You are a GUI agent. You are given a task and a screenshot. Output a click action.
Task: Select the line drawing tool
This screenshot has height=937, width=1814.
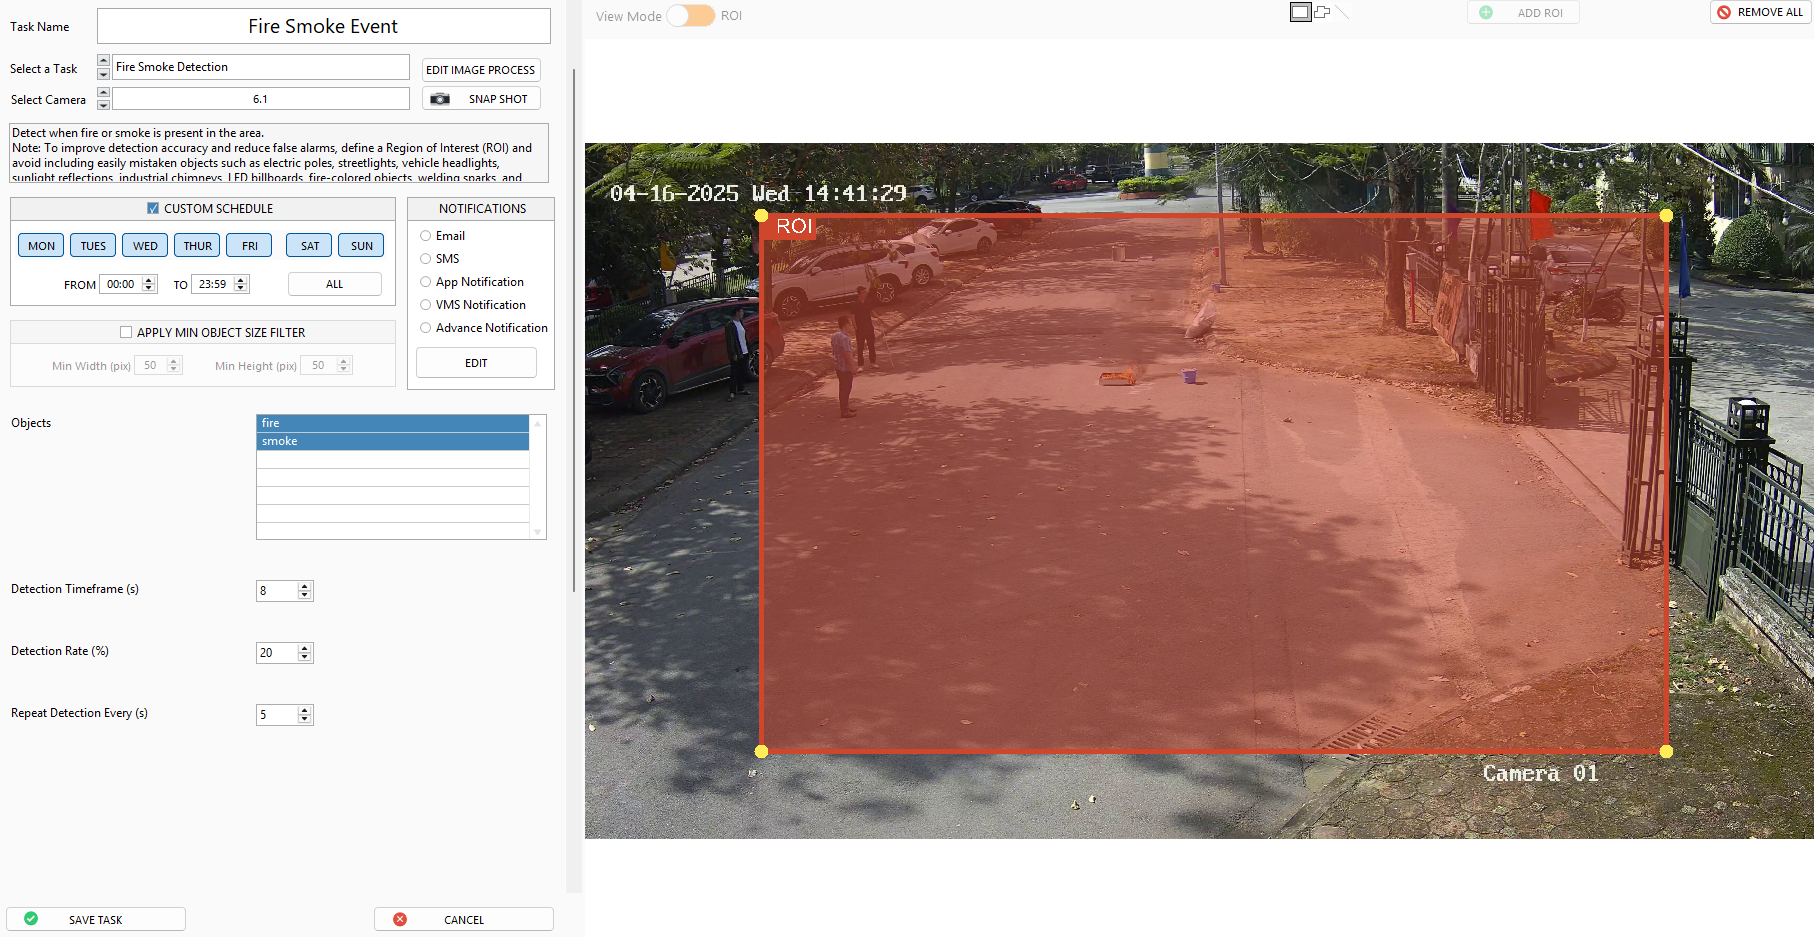pos(1342,12)
